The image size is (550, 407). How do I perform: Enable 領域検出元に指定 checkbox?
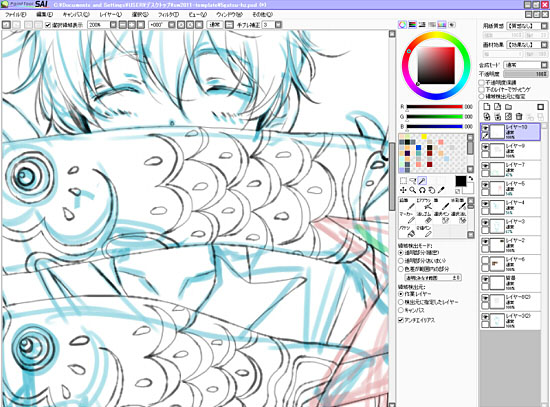pyautogui.click(x=482, y=96)
